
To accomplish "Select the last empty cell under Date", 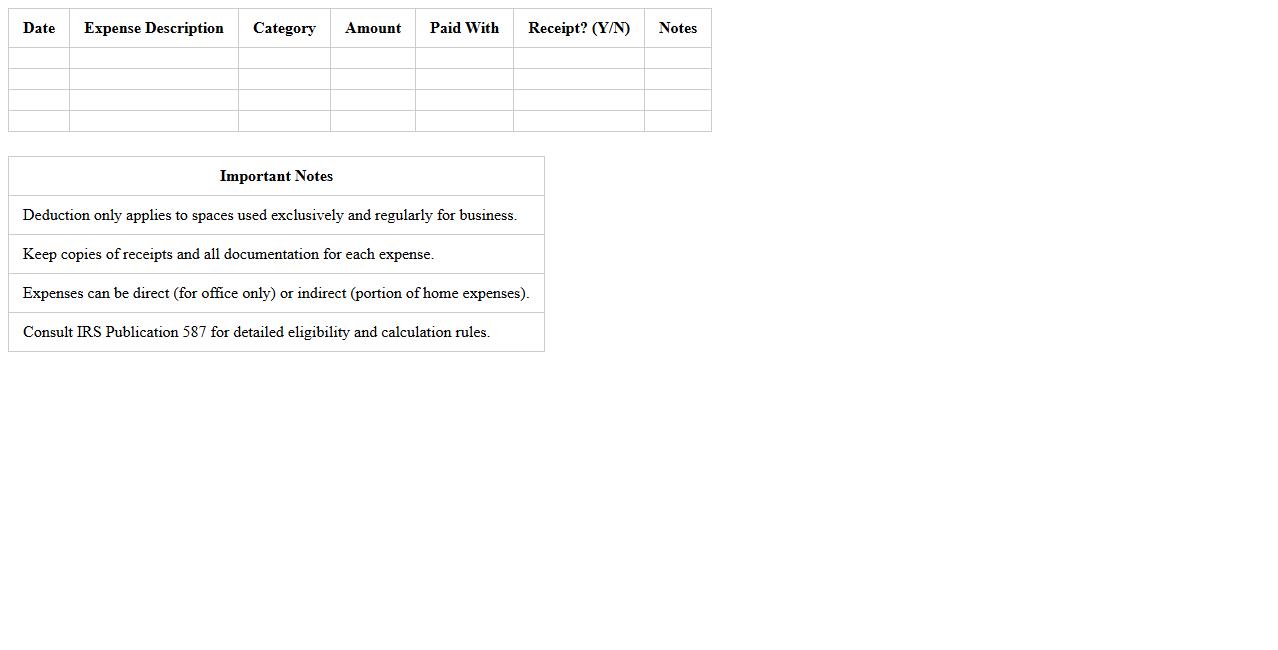I will (39, 121).
